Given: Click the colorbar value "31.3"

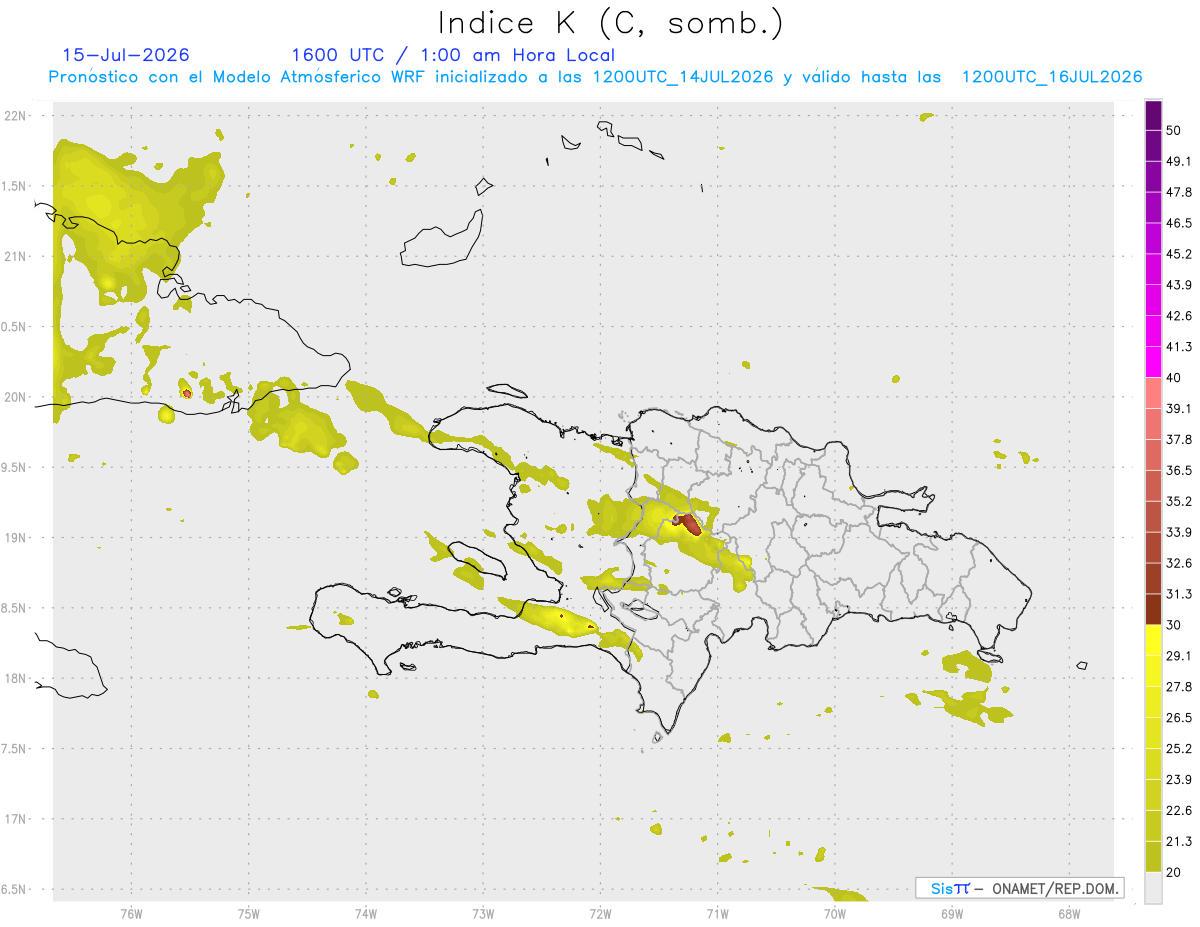Looking at the screenshot, I should [x=1179, y=594].
